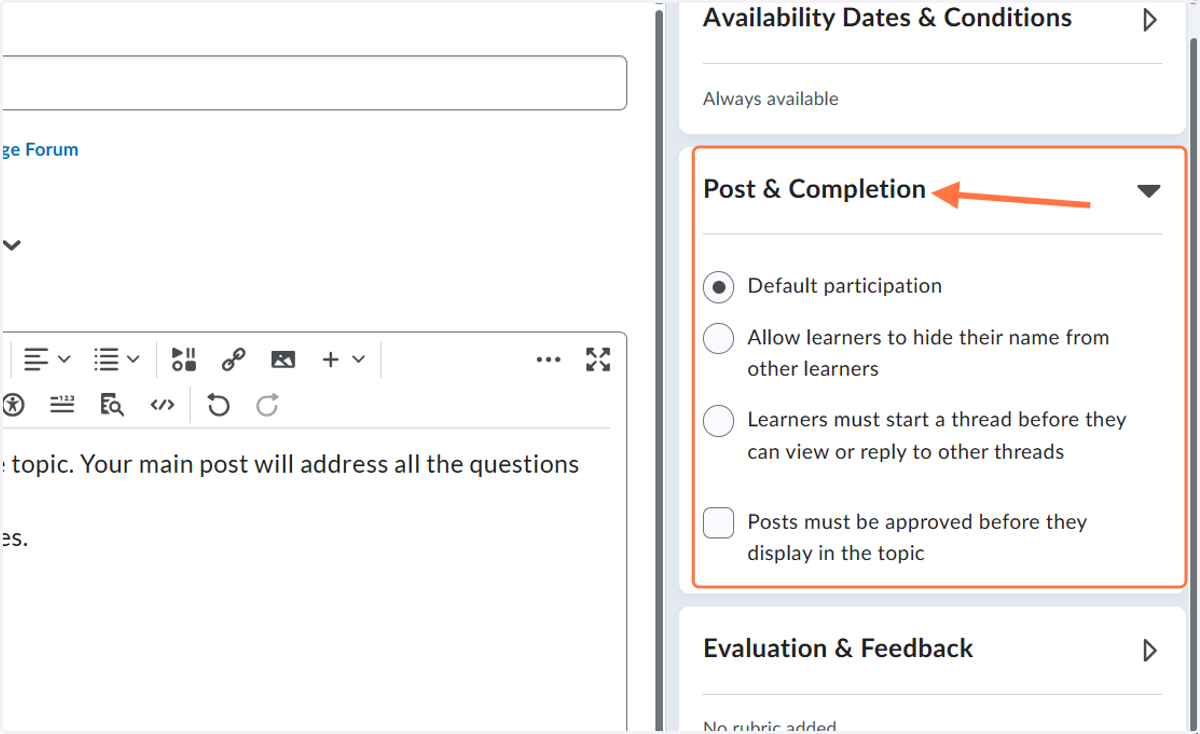The image size is (1200, 734).
Task: Click the Undo arrow
Action: click(218, 405)
